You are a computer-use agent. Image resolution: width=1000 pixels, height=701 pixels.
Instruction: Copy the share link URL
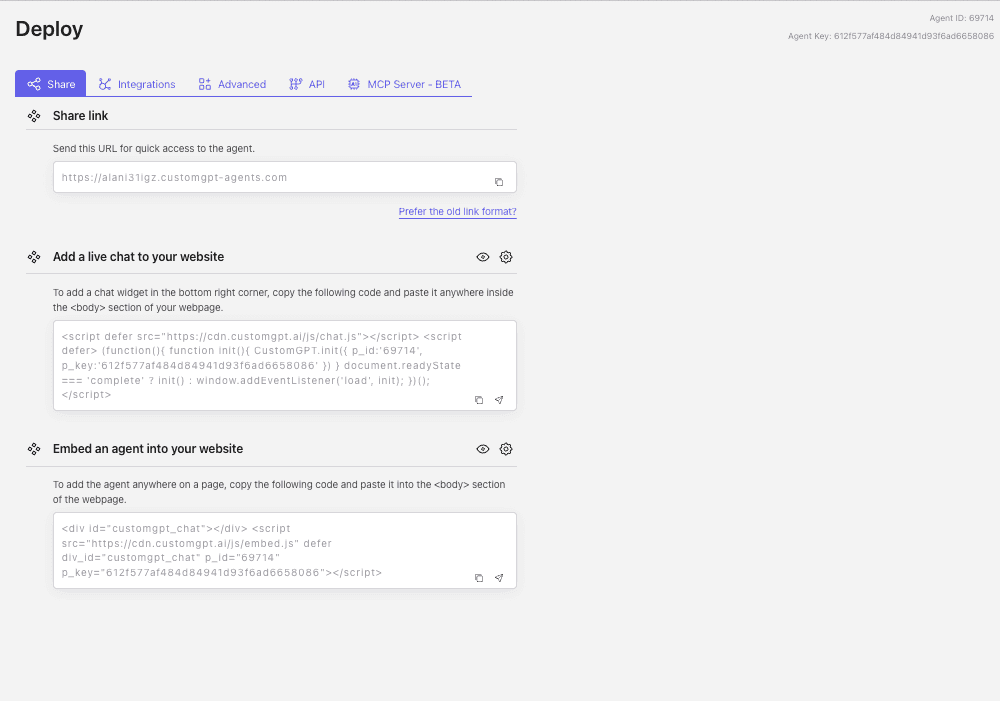click(499, 182)
